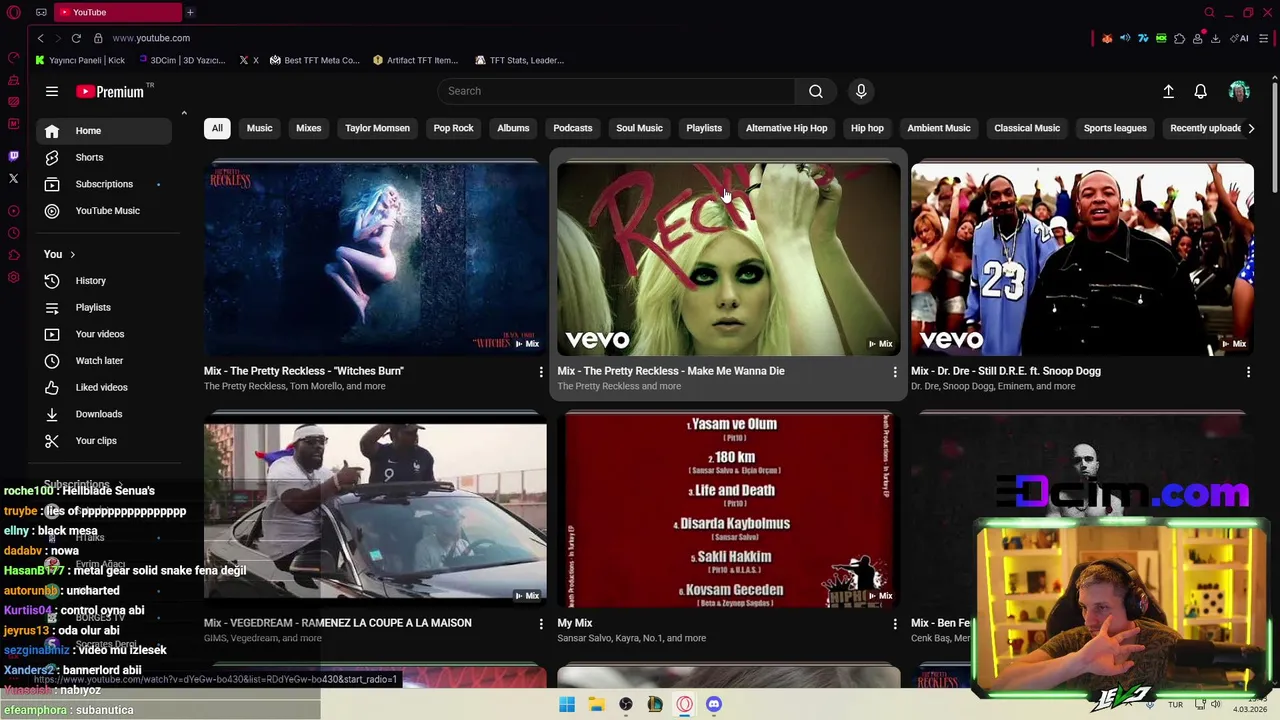Open Windows Start from the taskbar
The width and height of the screenshot is (1280, 720).
click(x=567, y=704)
